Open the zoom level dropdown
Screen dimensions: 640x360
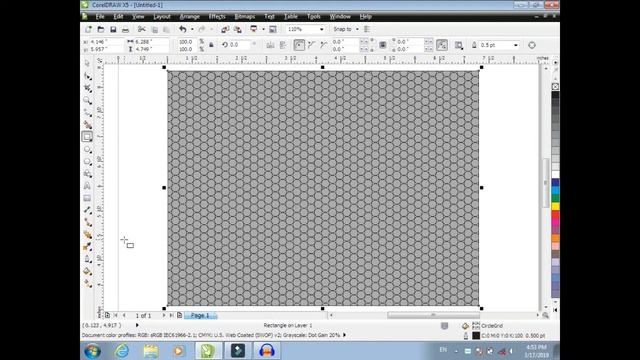point(322,29)
